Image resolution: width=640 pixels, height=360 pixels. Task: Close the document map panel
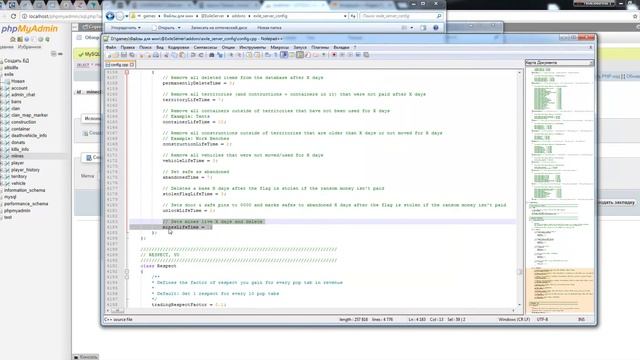click(591, 62)
